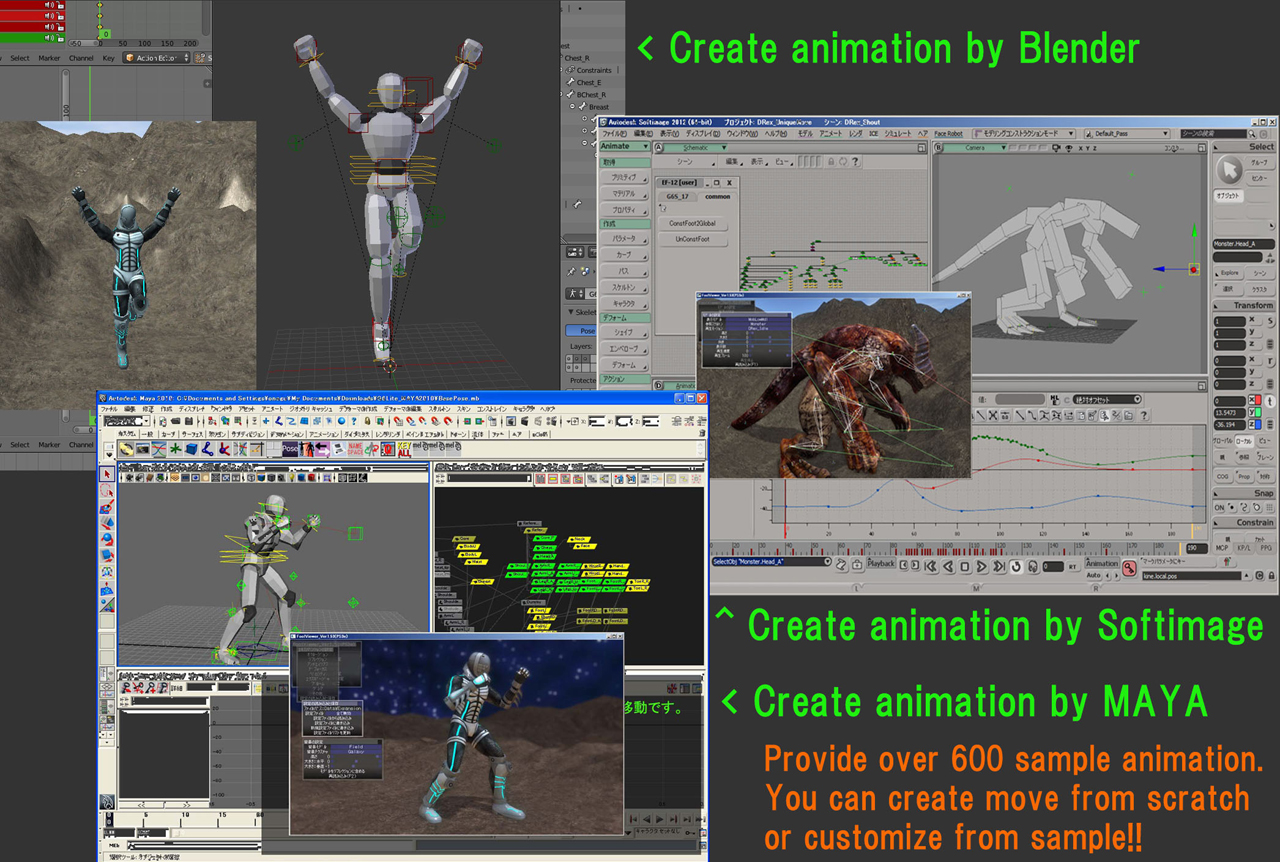Toggle the RT realtime playback button

click(x=1072, y=566)
